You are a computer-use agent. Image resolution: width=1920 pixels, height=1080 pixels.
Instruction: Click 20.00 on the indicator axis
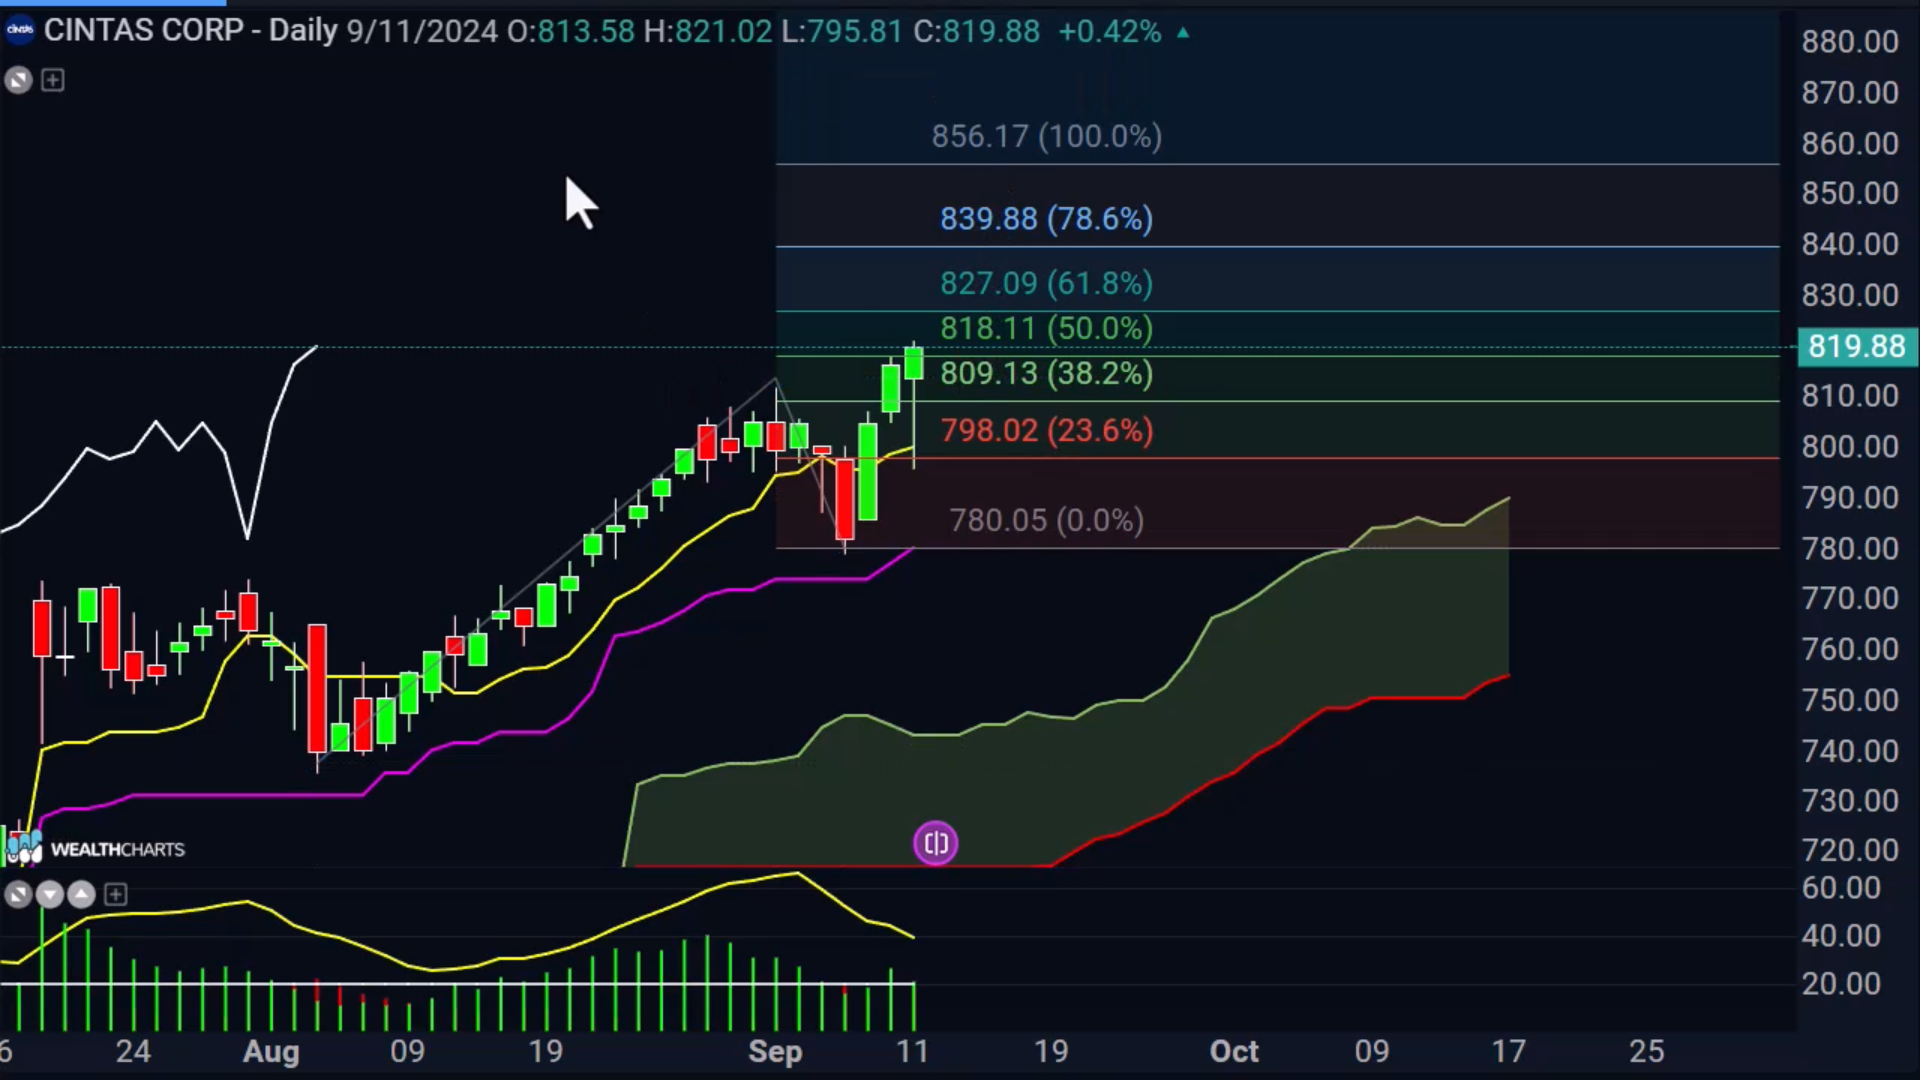point(1841,984)
